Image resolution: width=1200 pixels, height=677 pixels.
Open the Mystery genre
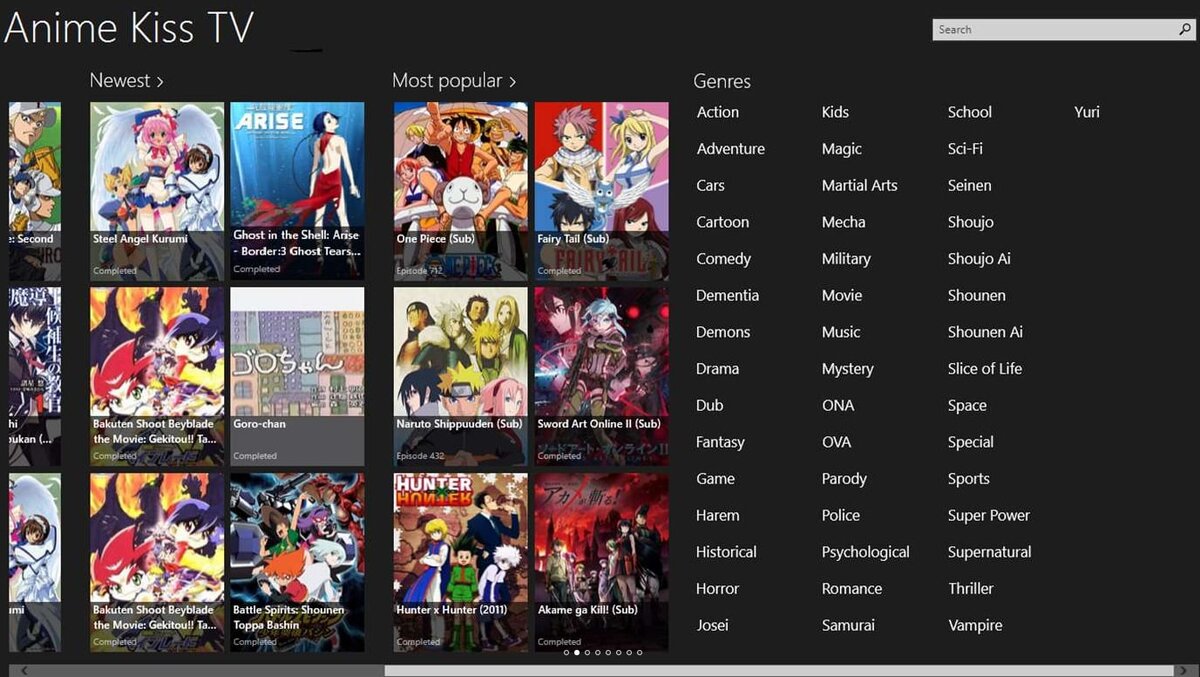tap(848, 369)
